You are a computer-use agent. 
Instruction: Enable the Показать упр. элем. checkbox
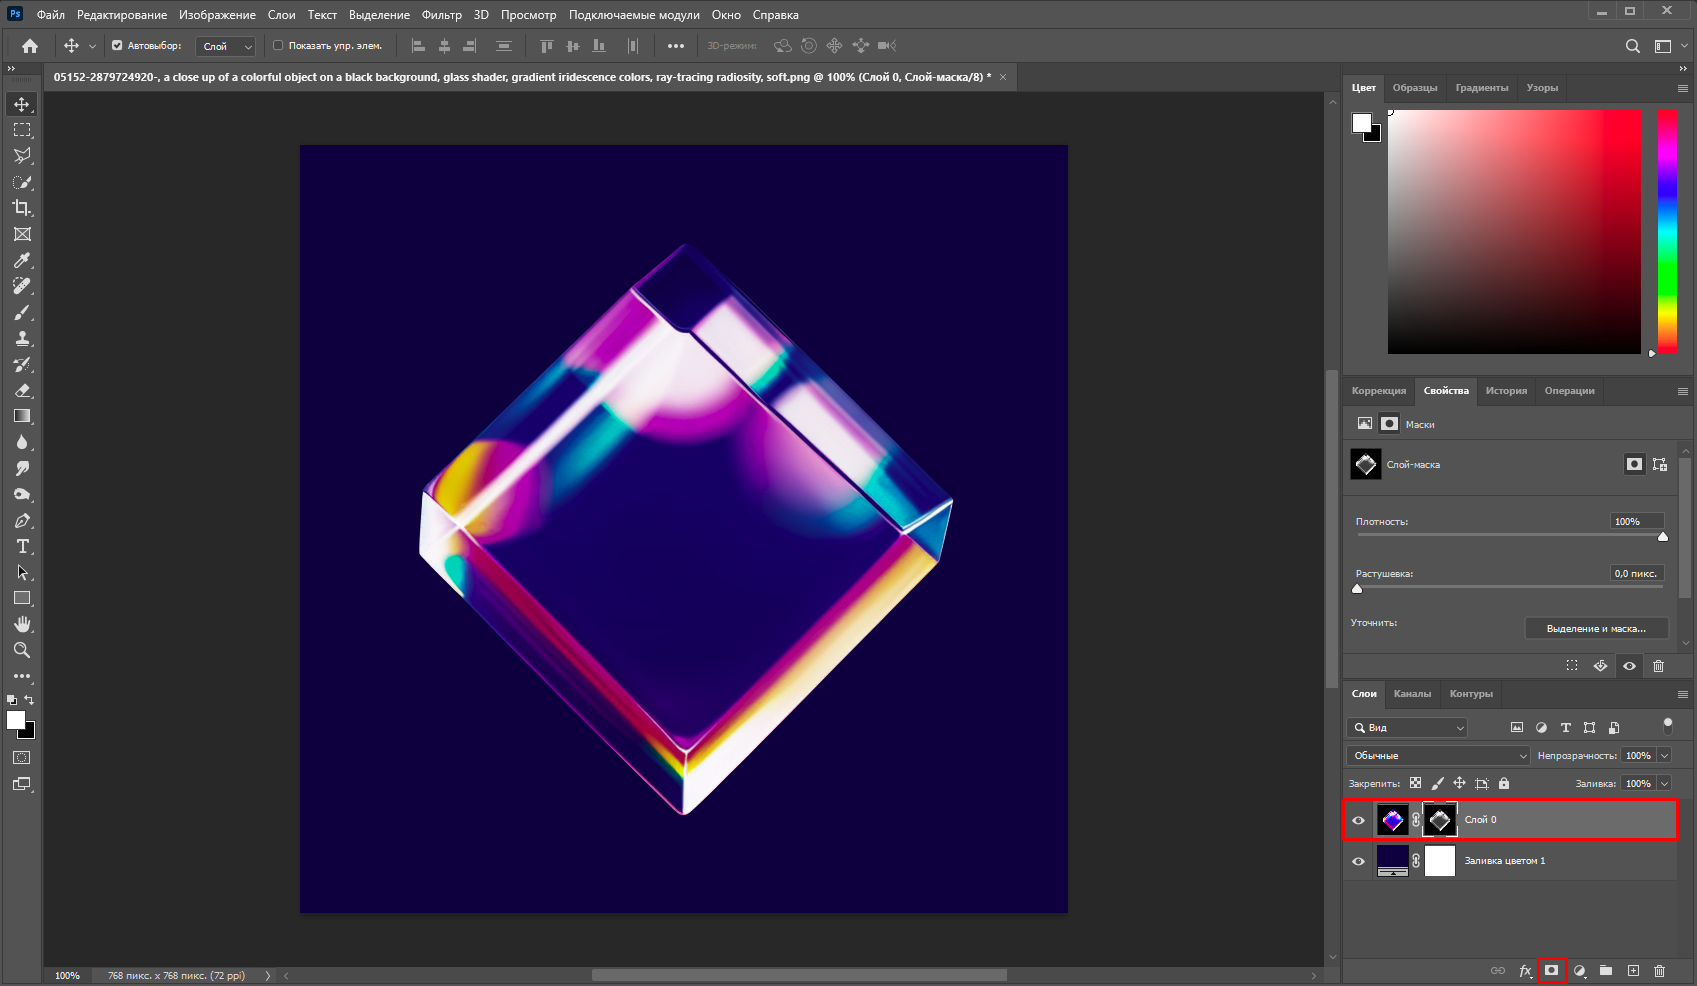pos(277,45)
